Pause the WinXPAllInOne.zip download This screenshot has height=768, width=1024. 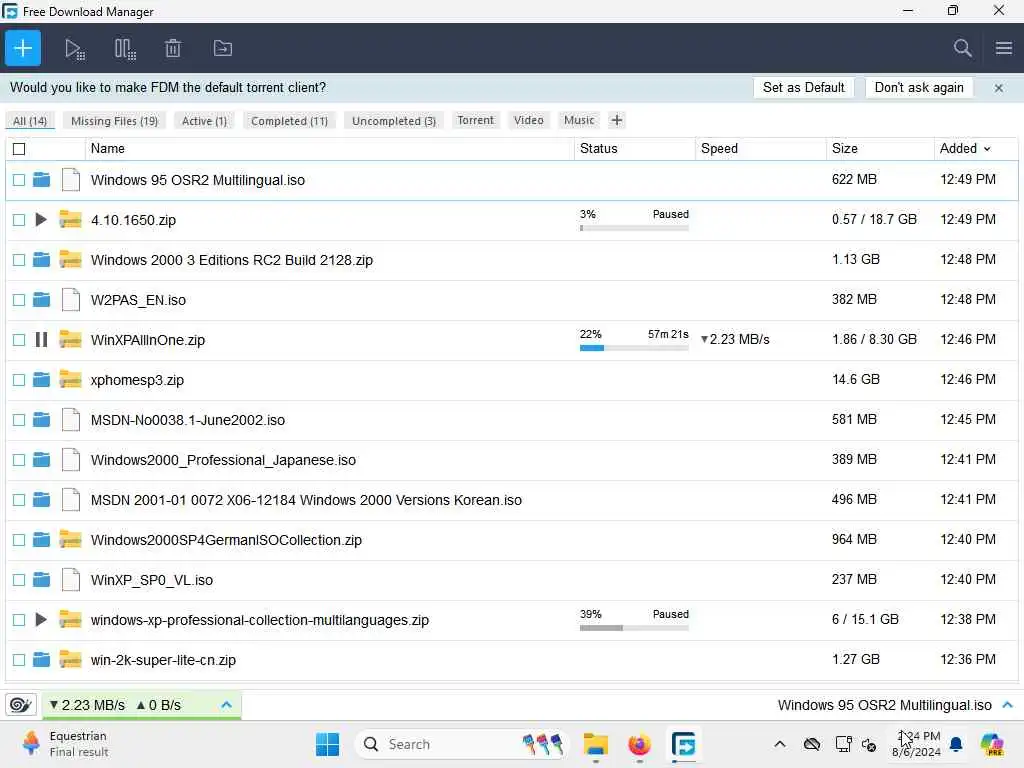click(41, 340)
